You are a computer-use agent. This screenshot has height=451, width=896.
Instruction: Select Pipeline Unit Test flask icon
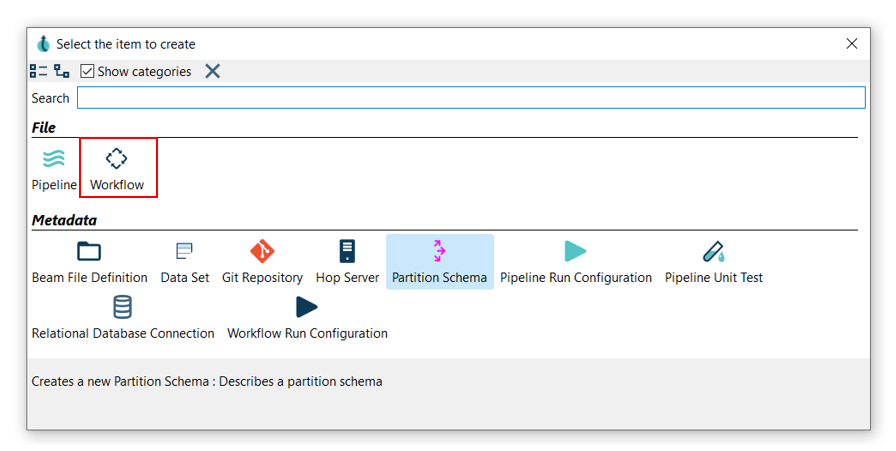pos(713,251)
